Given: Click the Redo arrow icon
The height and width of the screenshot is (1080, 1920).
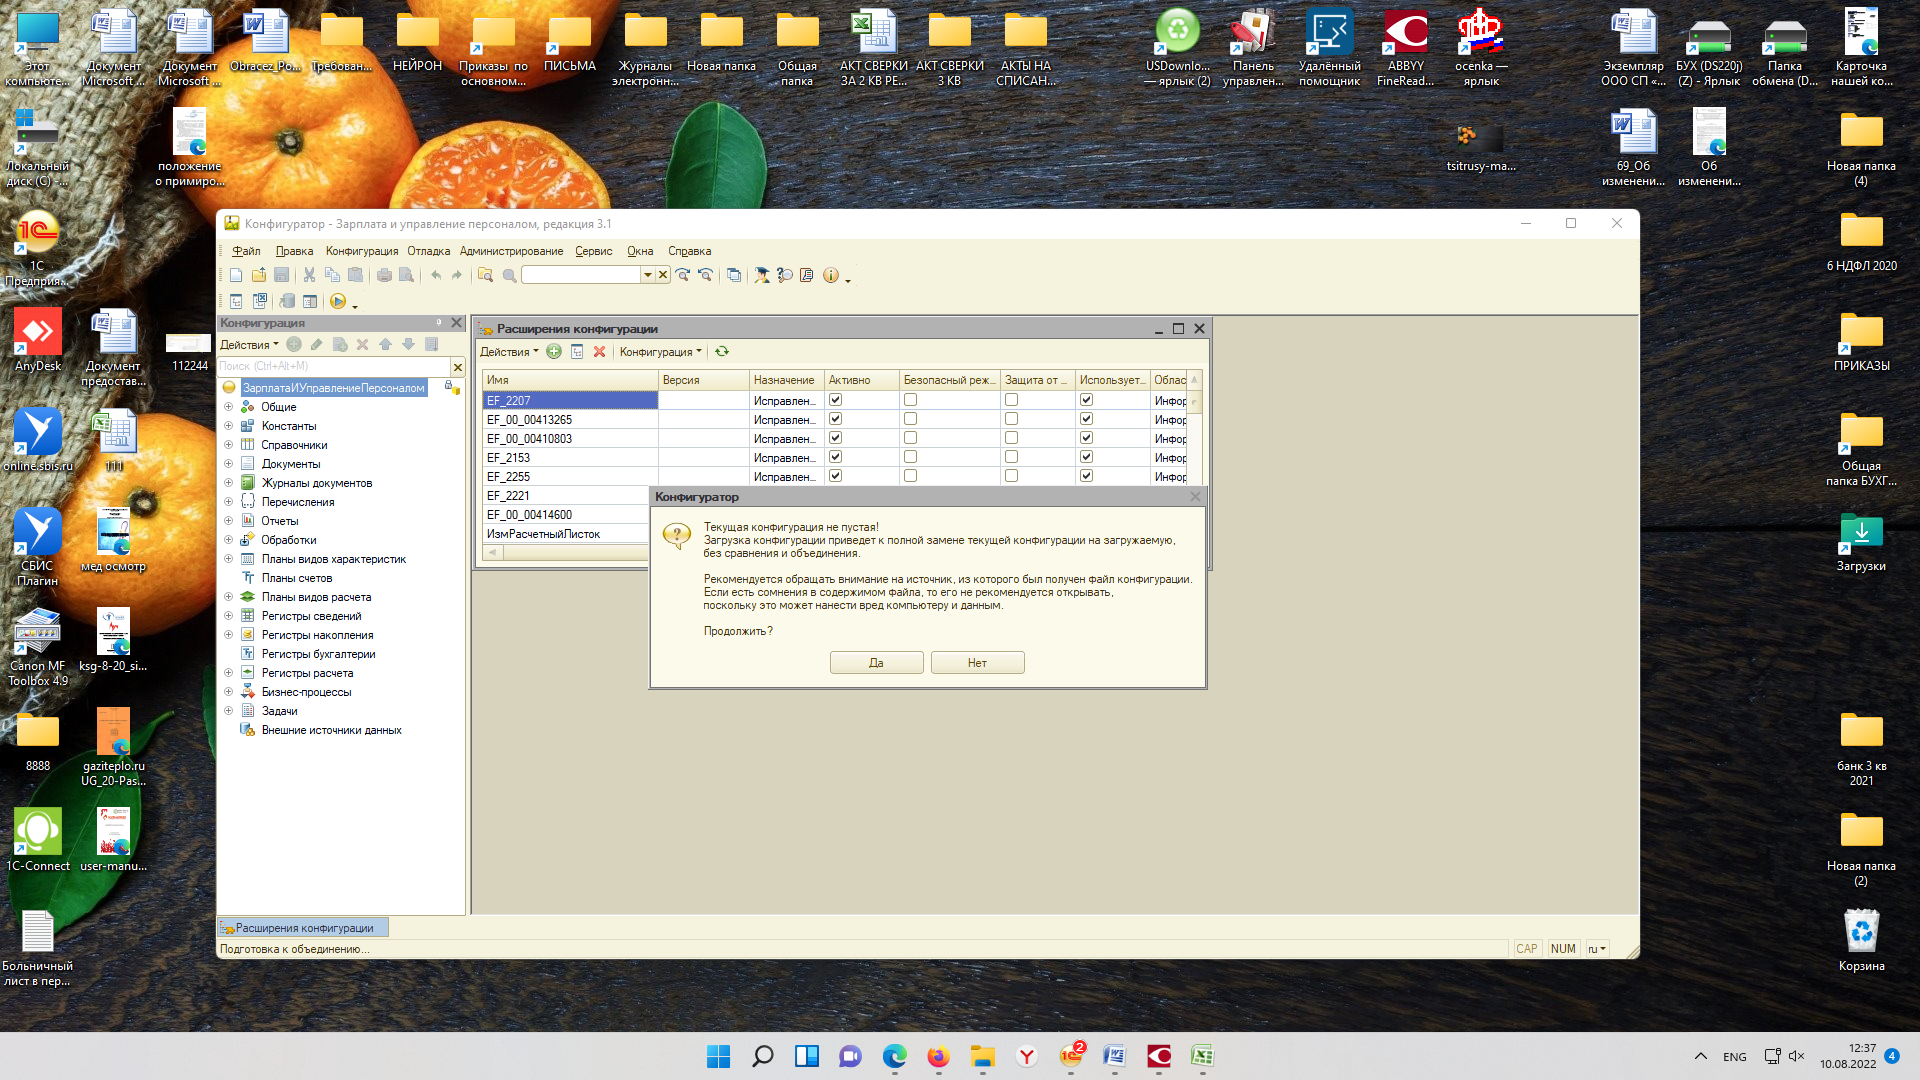Looking at the screenshot, I should coord(457,275).
